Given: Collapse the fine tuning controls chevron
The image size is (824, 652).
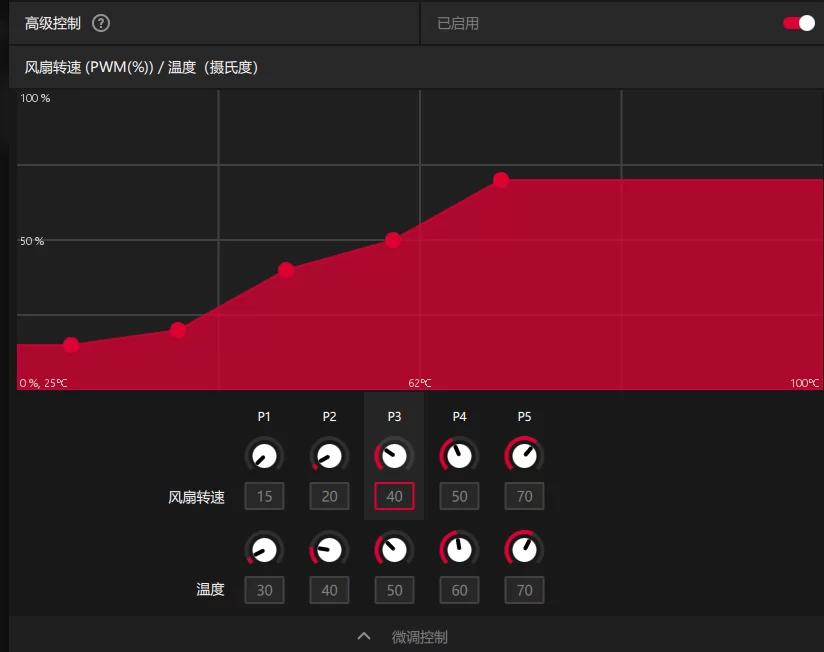Looking at the screenshot, I should 364,636.
